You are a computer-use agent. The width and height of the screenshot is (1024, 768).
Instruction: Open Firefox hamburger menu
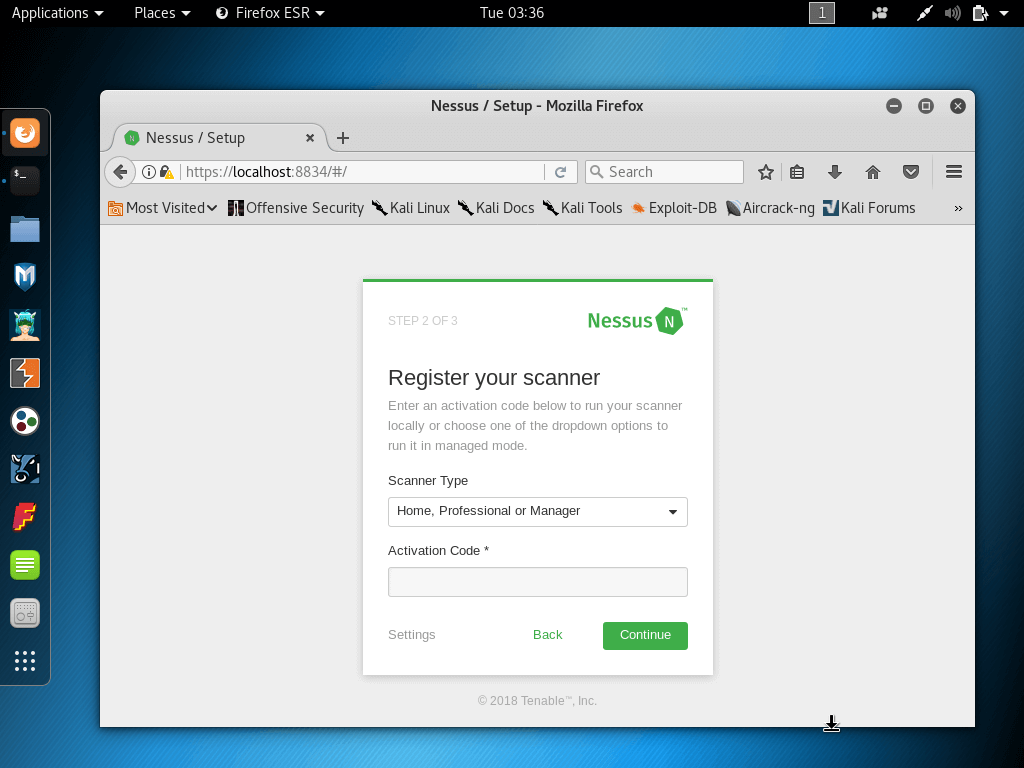[953, 172]
